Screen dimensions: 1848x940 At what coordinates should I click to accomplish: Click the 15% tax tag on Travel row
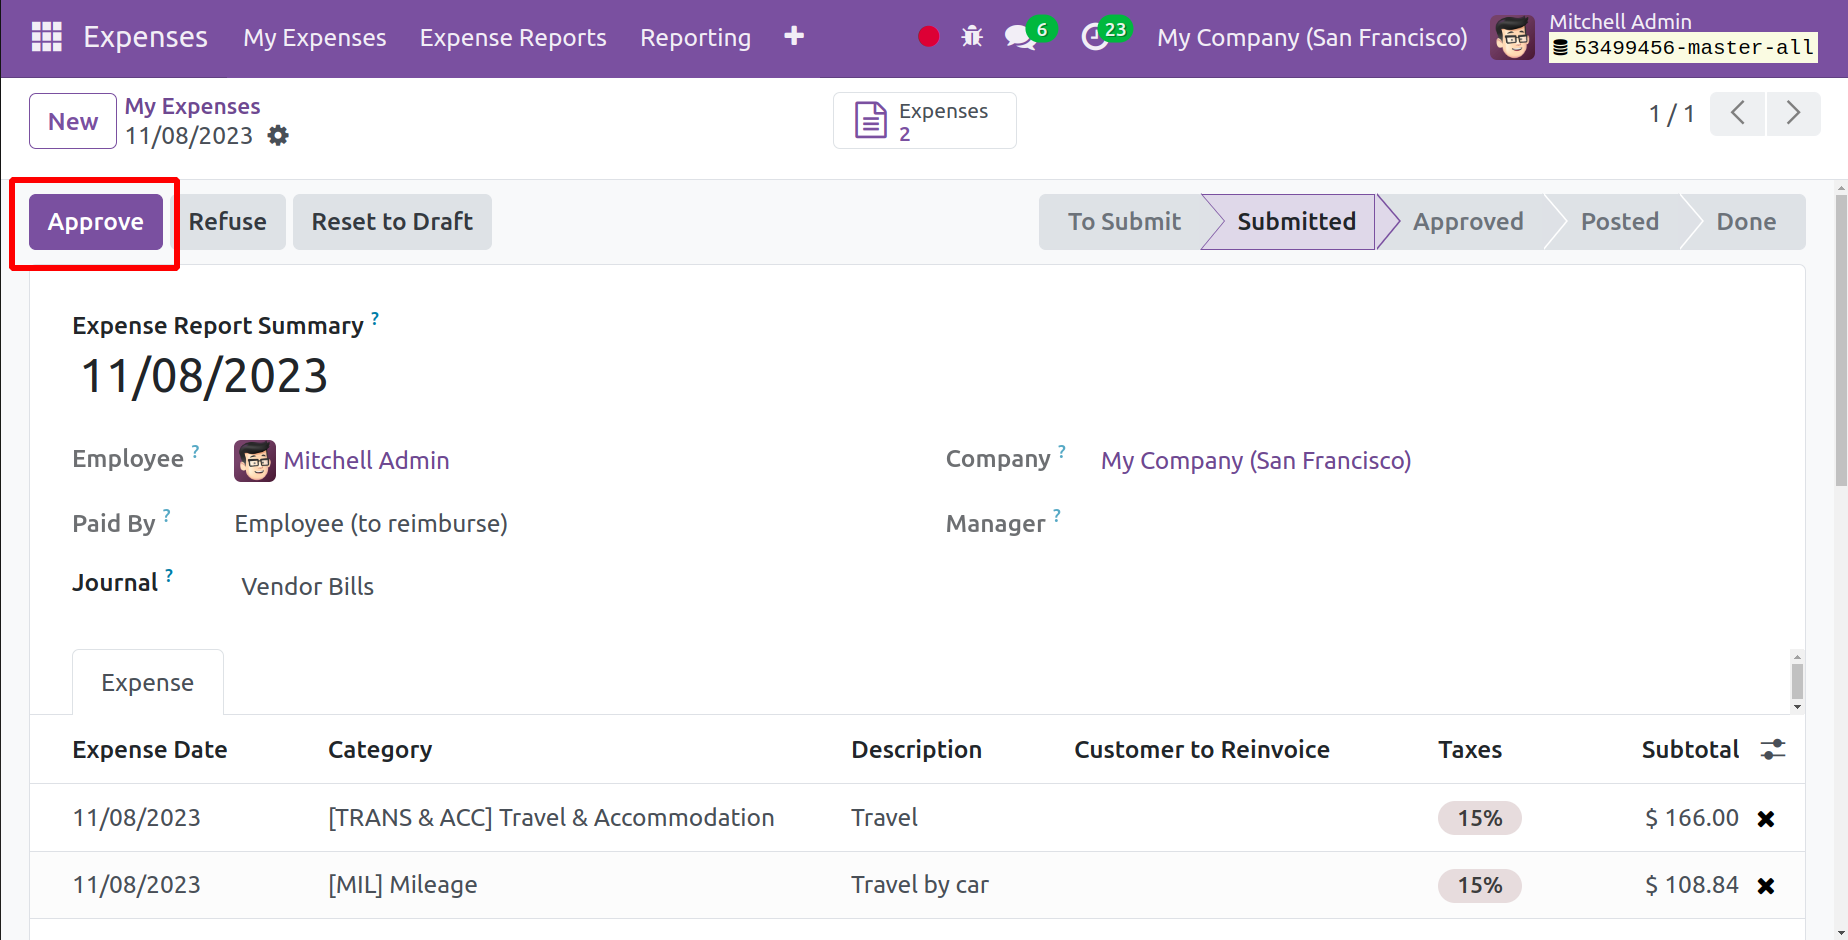tap(1479, 818)
